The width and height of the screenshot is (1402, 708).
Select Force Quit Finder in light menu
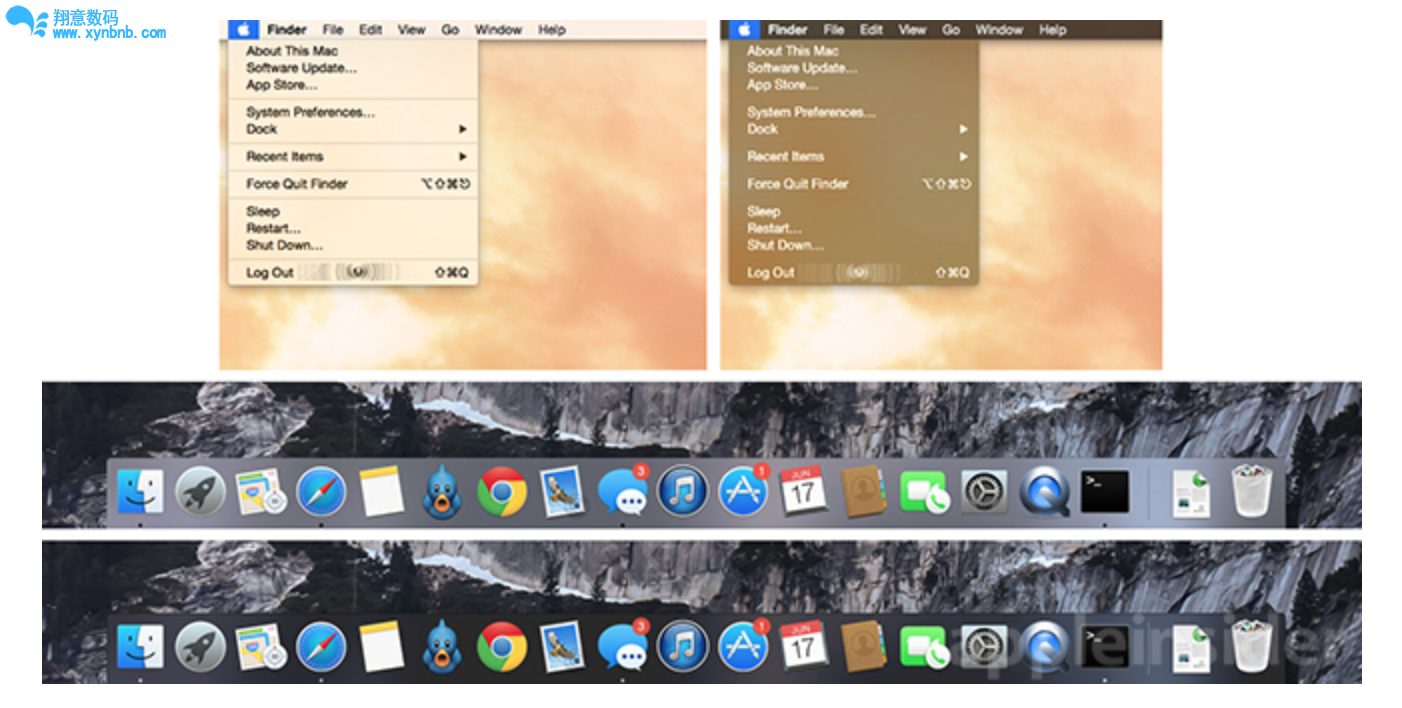pos(297,184)
